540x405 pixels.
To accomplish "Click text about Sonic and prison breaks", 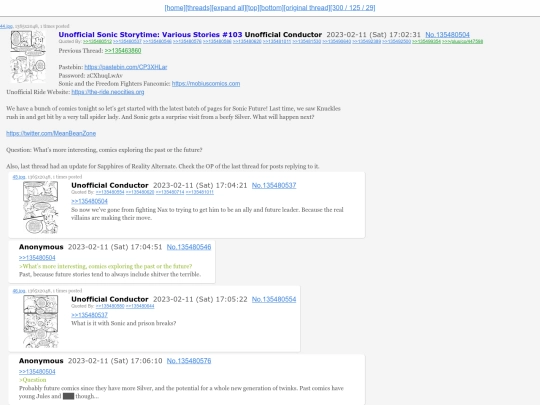I will [124, 323].
